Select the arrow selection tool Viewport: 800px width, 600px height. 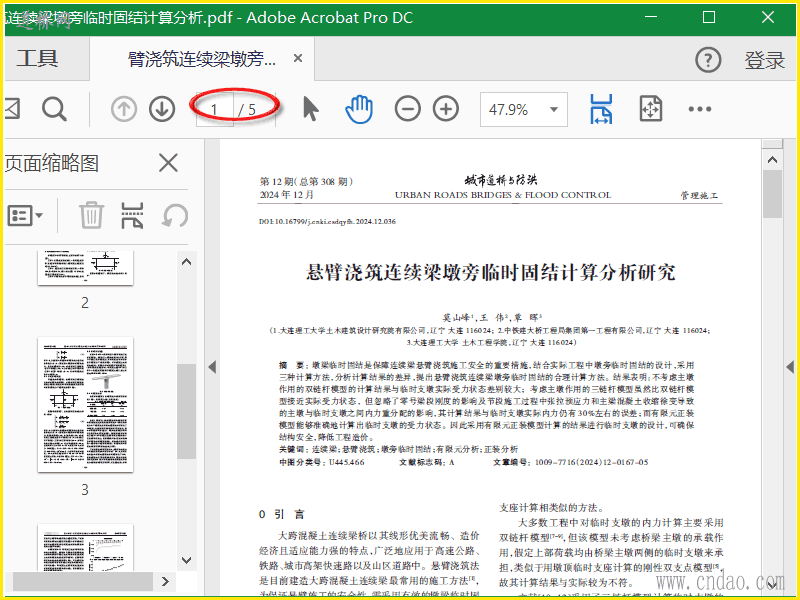tap(310, 109)
